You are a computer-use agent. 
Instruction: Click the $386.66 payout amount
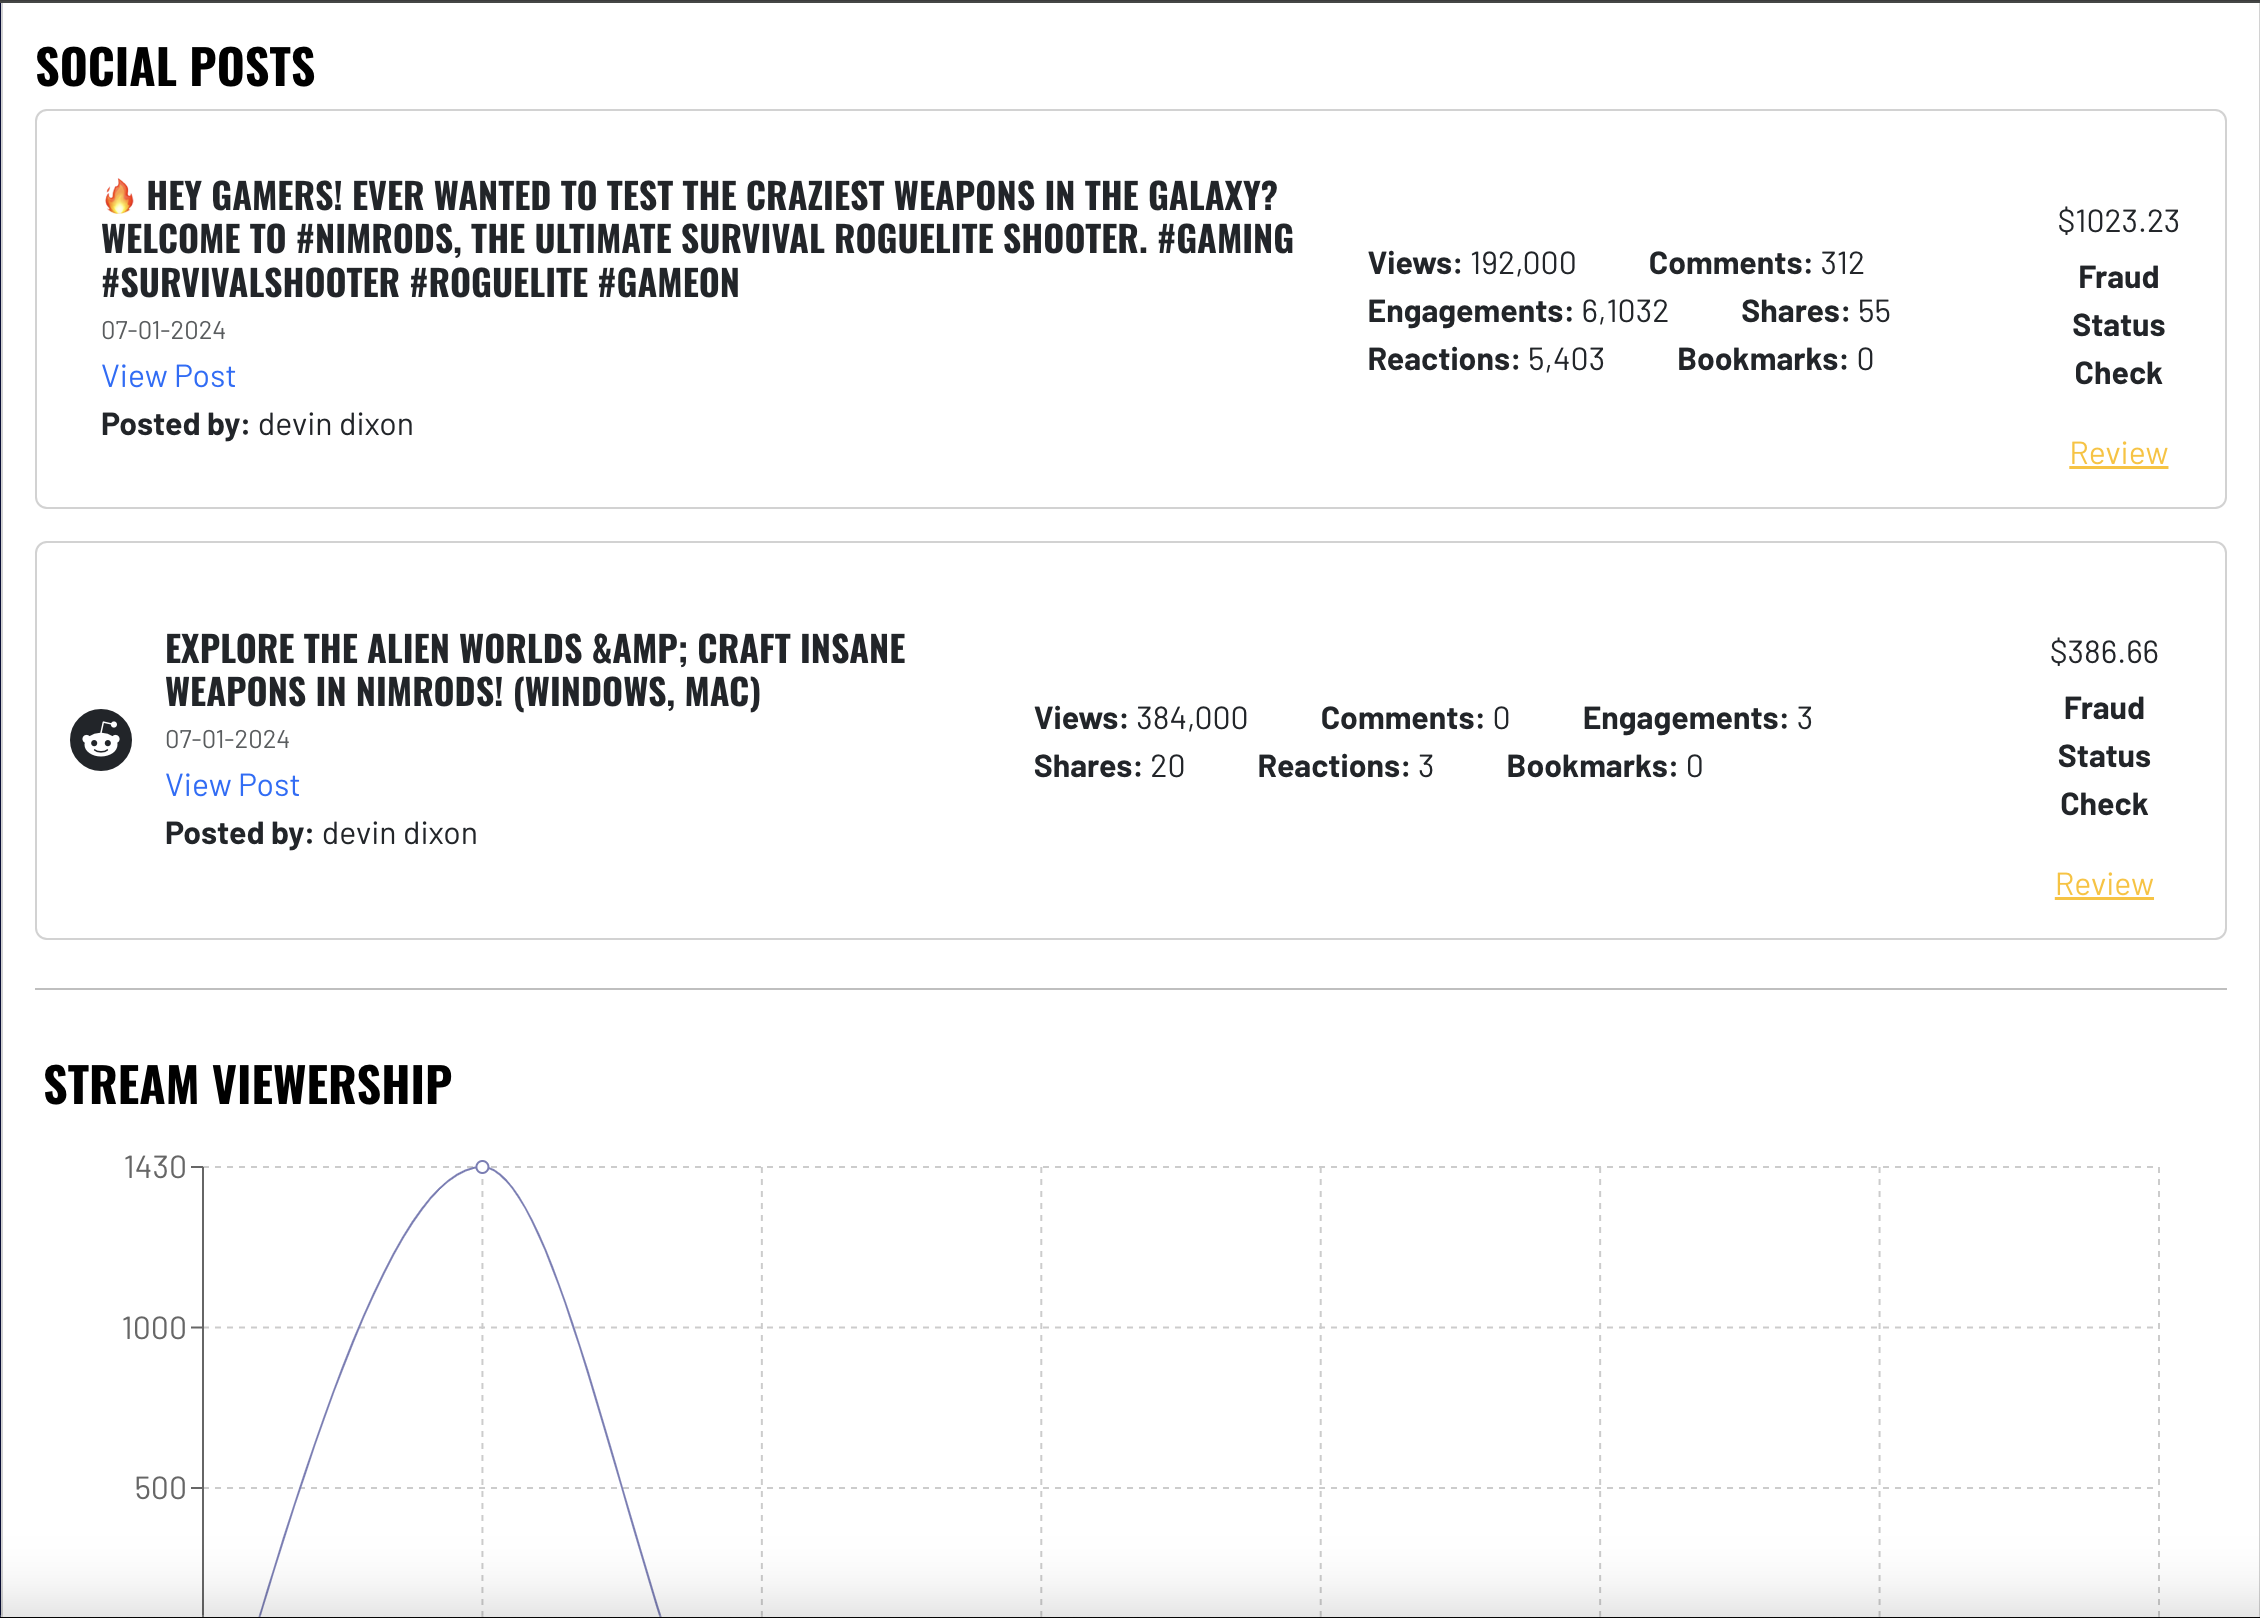click(2104, 652)
